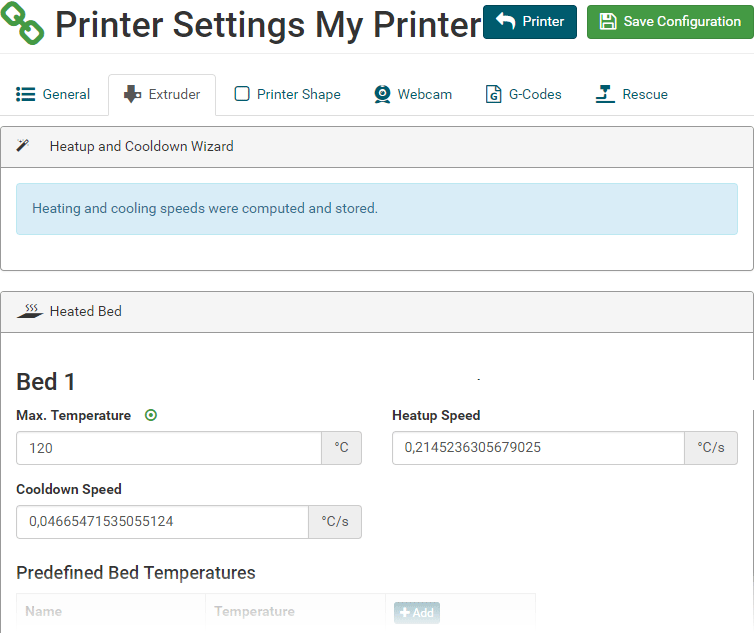Click the green target icon beside Max. Temperature
The height and width of the screenshot is (633, 754).
(x=151, y=415)
